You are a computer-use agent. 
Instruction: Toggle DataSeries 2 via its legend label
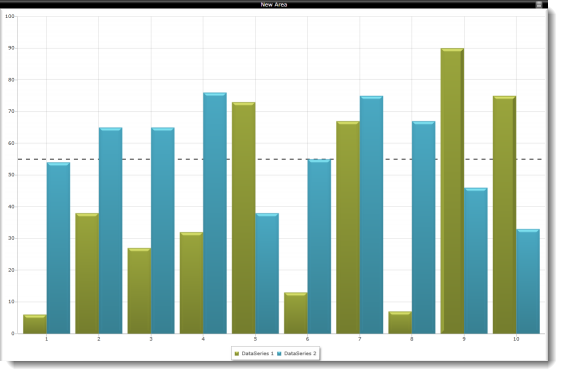(x=300, y=353)
